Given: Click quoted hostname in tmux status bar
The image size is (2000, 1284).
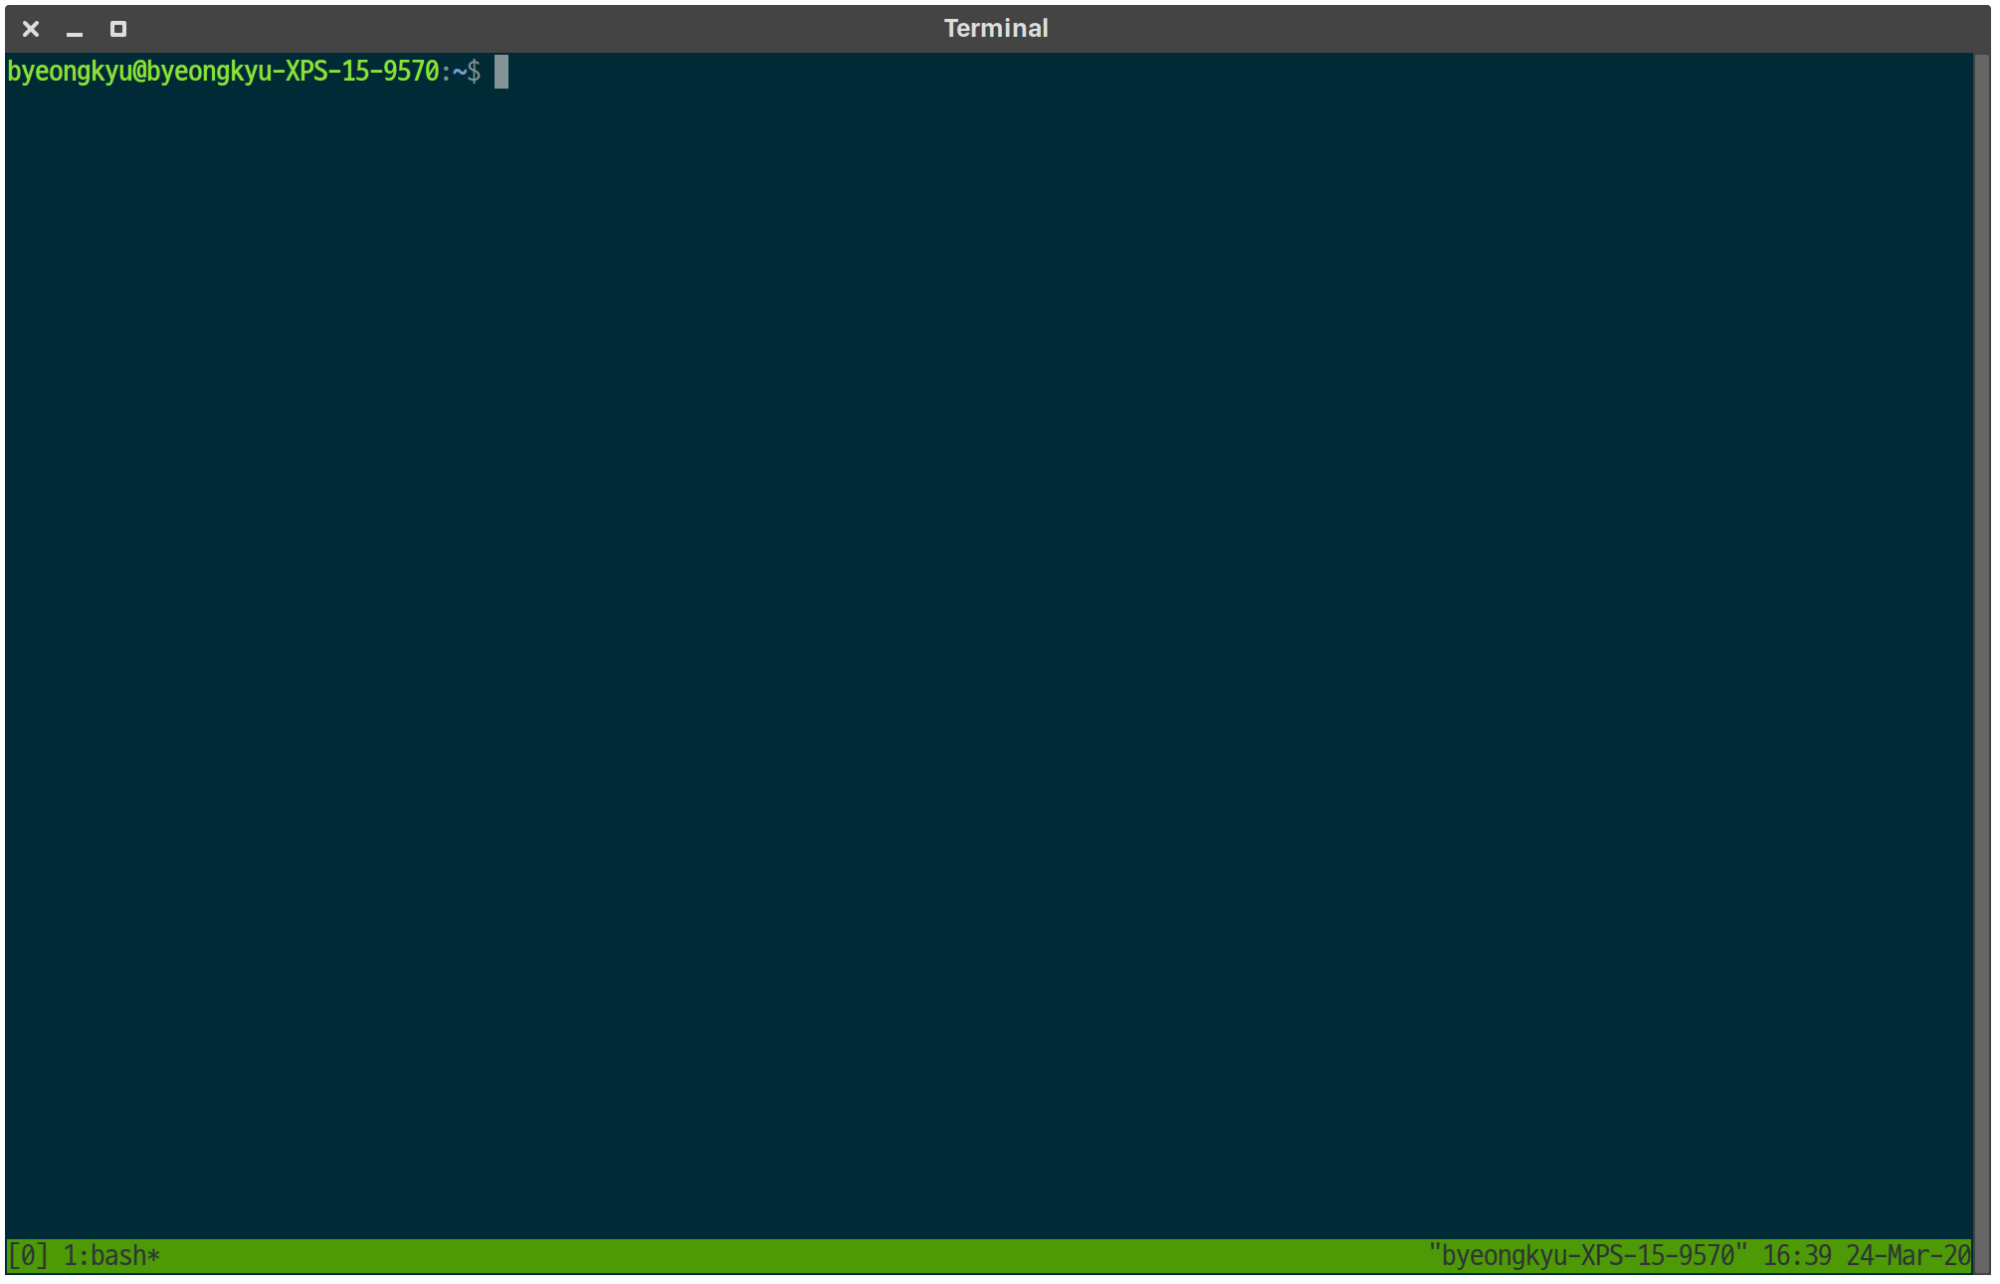Looking at the screenshot, I should tap(1587, 1255).
